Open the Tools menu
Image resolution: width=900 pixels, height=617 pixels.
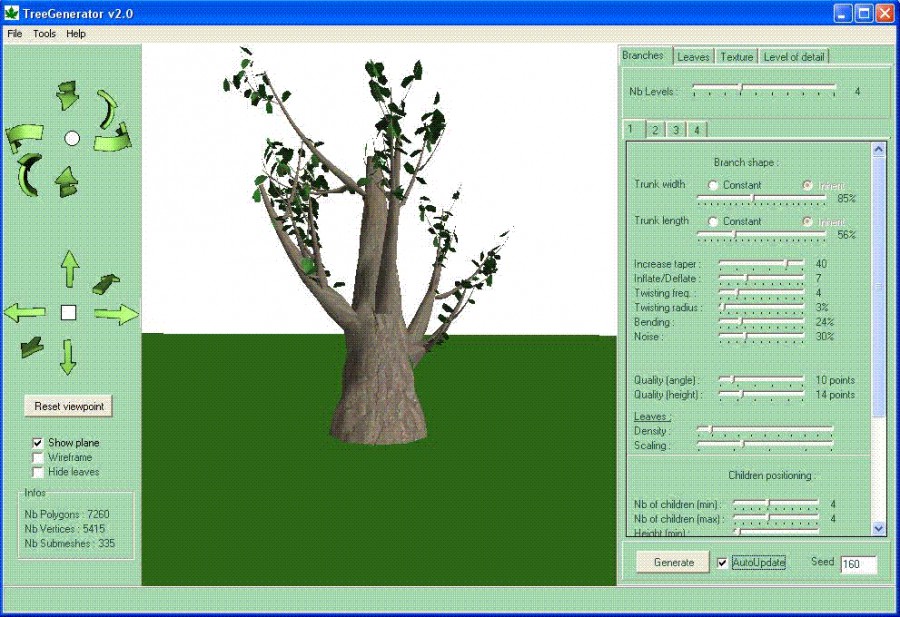coord(44,34)
